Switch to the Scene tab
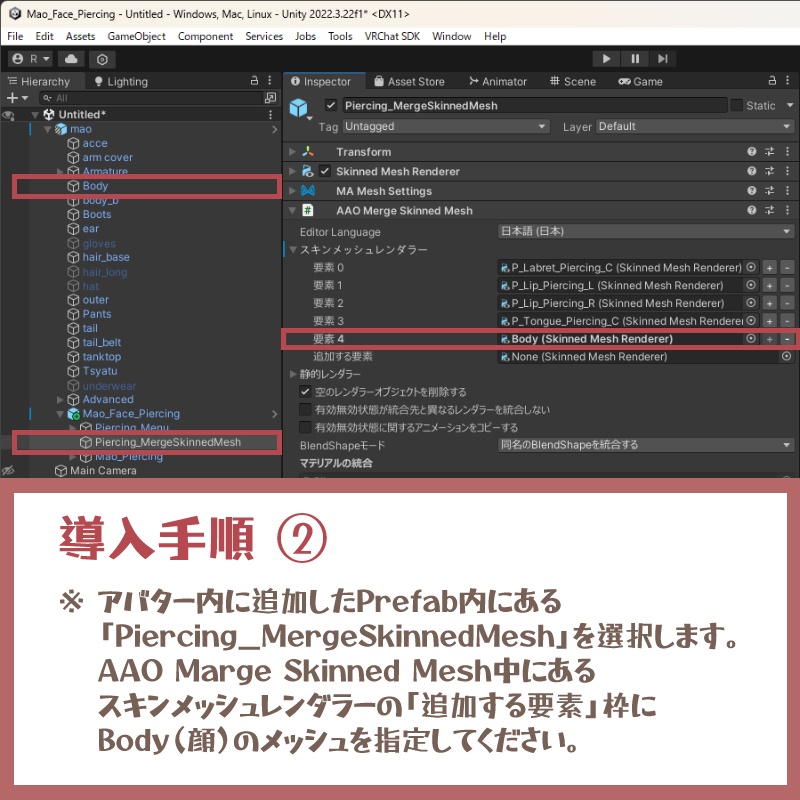This screenshot has height=800, width=800. tap(573, 82)
